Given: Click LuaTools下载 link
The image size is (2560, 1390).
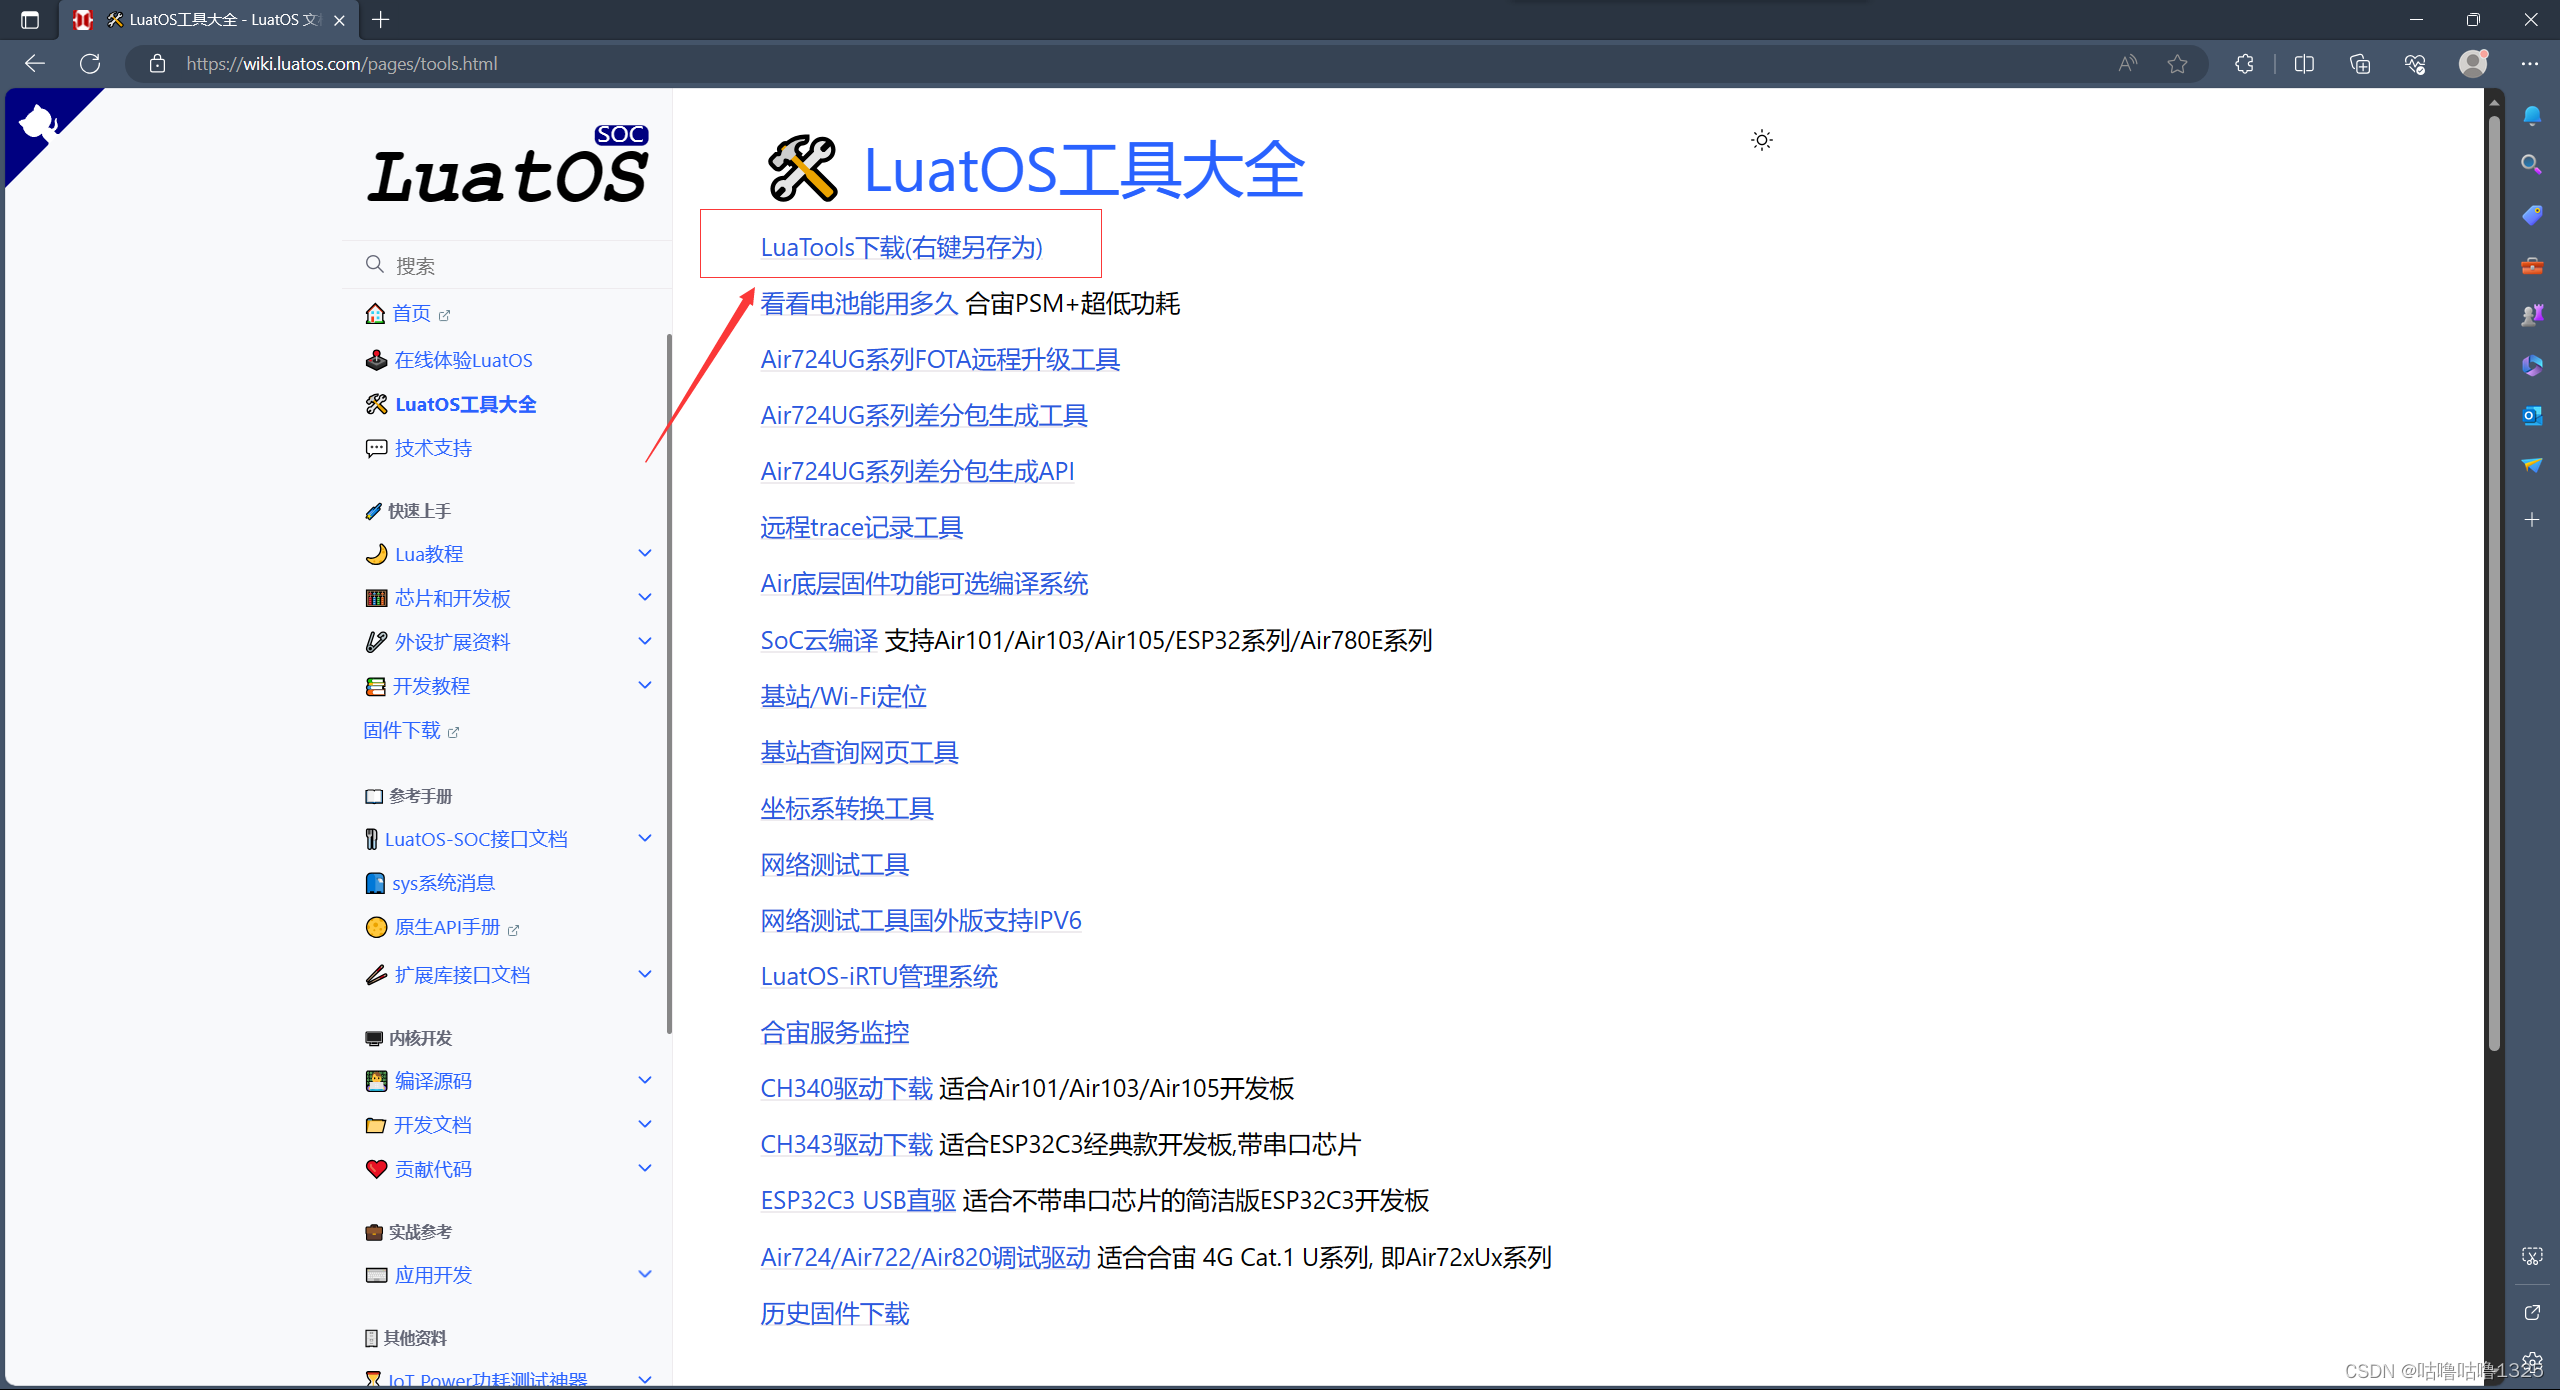Looking at the screenshot, I should coord(900,247).
